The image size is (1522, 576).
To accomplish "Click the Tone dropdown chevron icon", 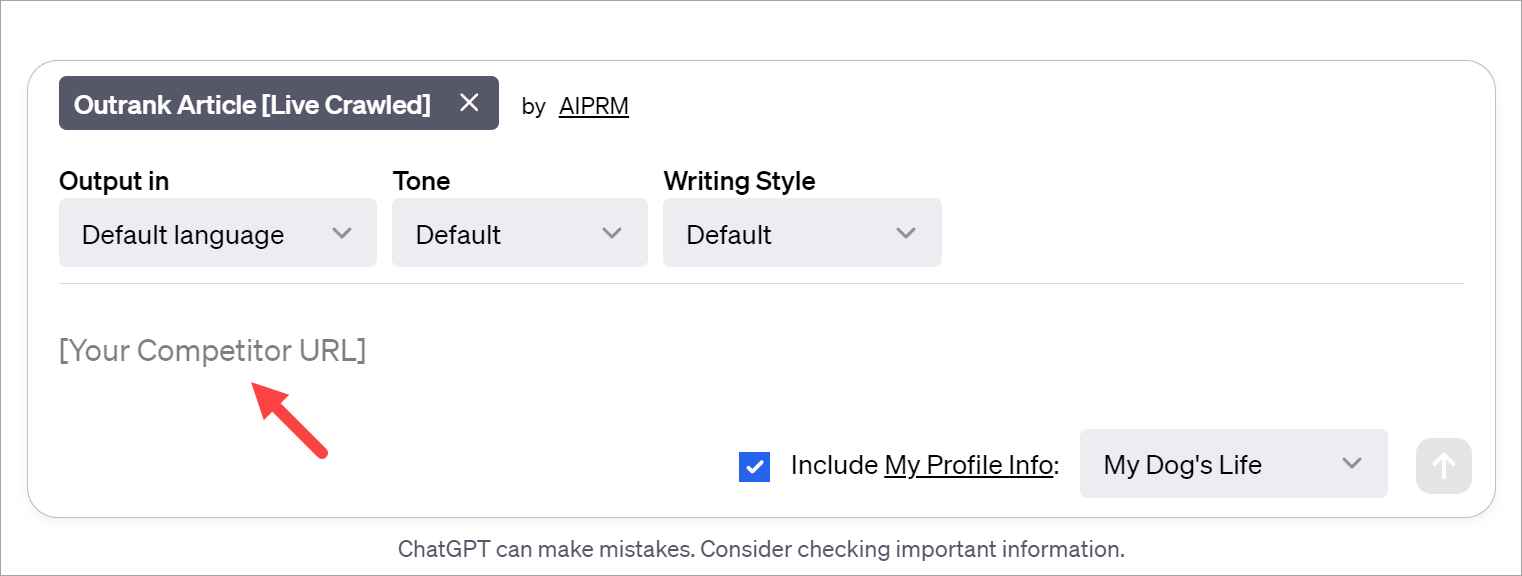I will pyautogui.click(x=612, y=232).
